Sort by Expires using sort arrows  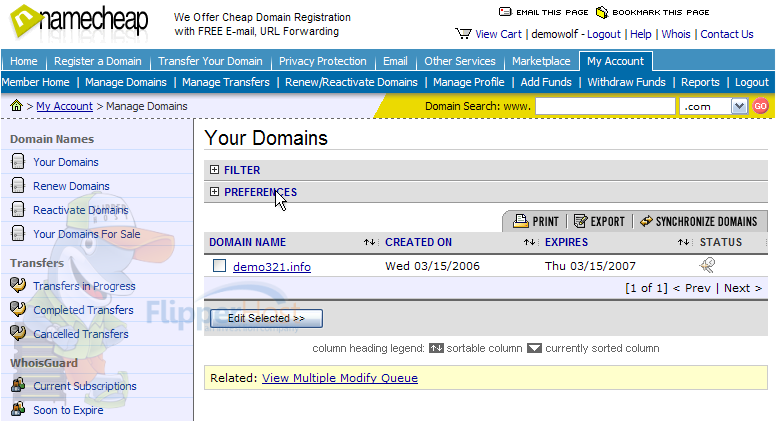coord(683,242)
